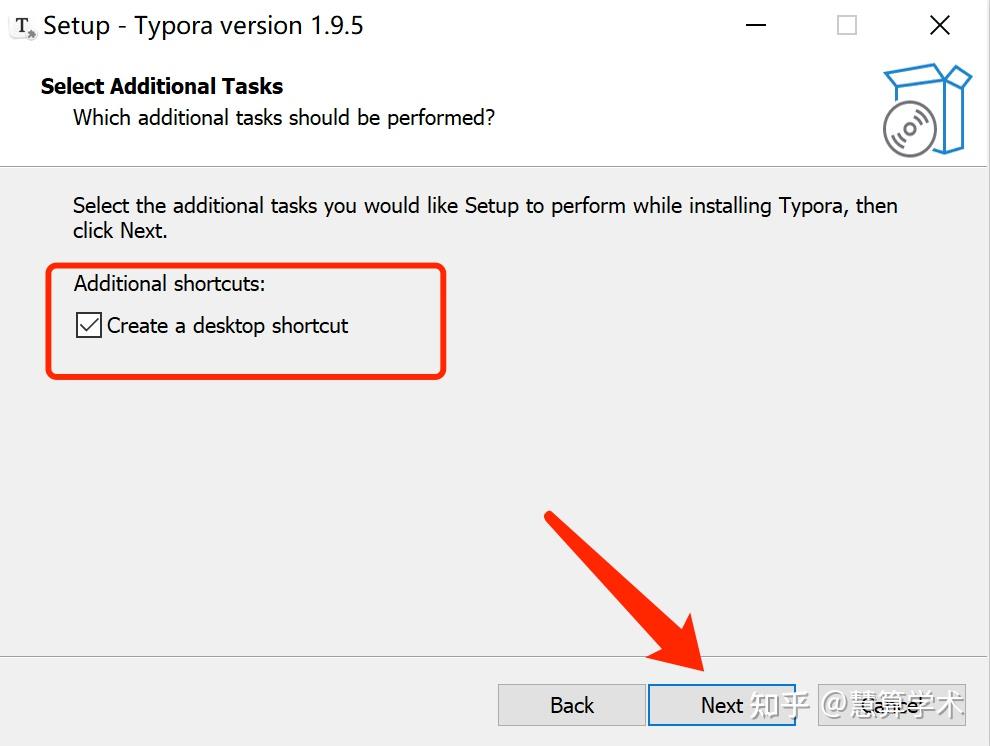Click the installer box-and-disc icon

[926, 110]
